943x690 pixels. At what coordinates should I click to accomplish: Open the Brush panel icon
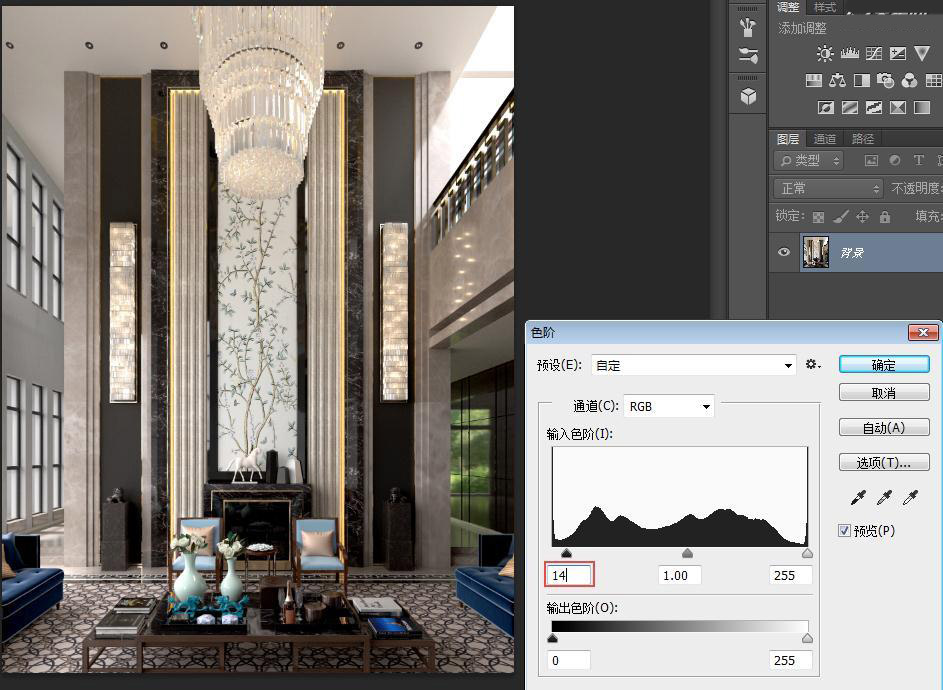[748, 27]
